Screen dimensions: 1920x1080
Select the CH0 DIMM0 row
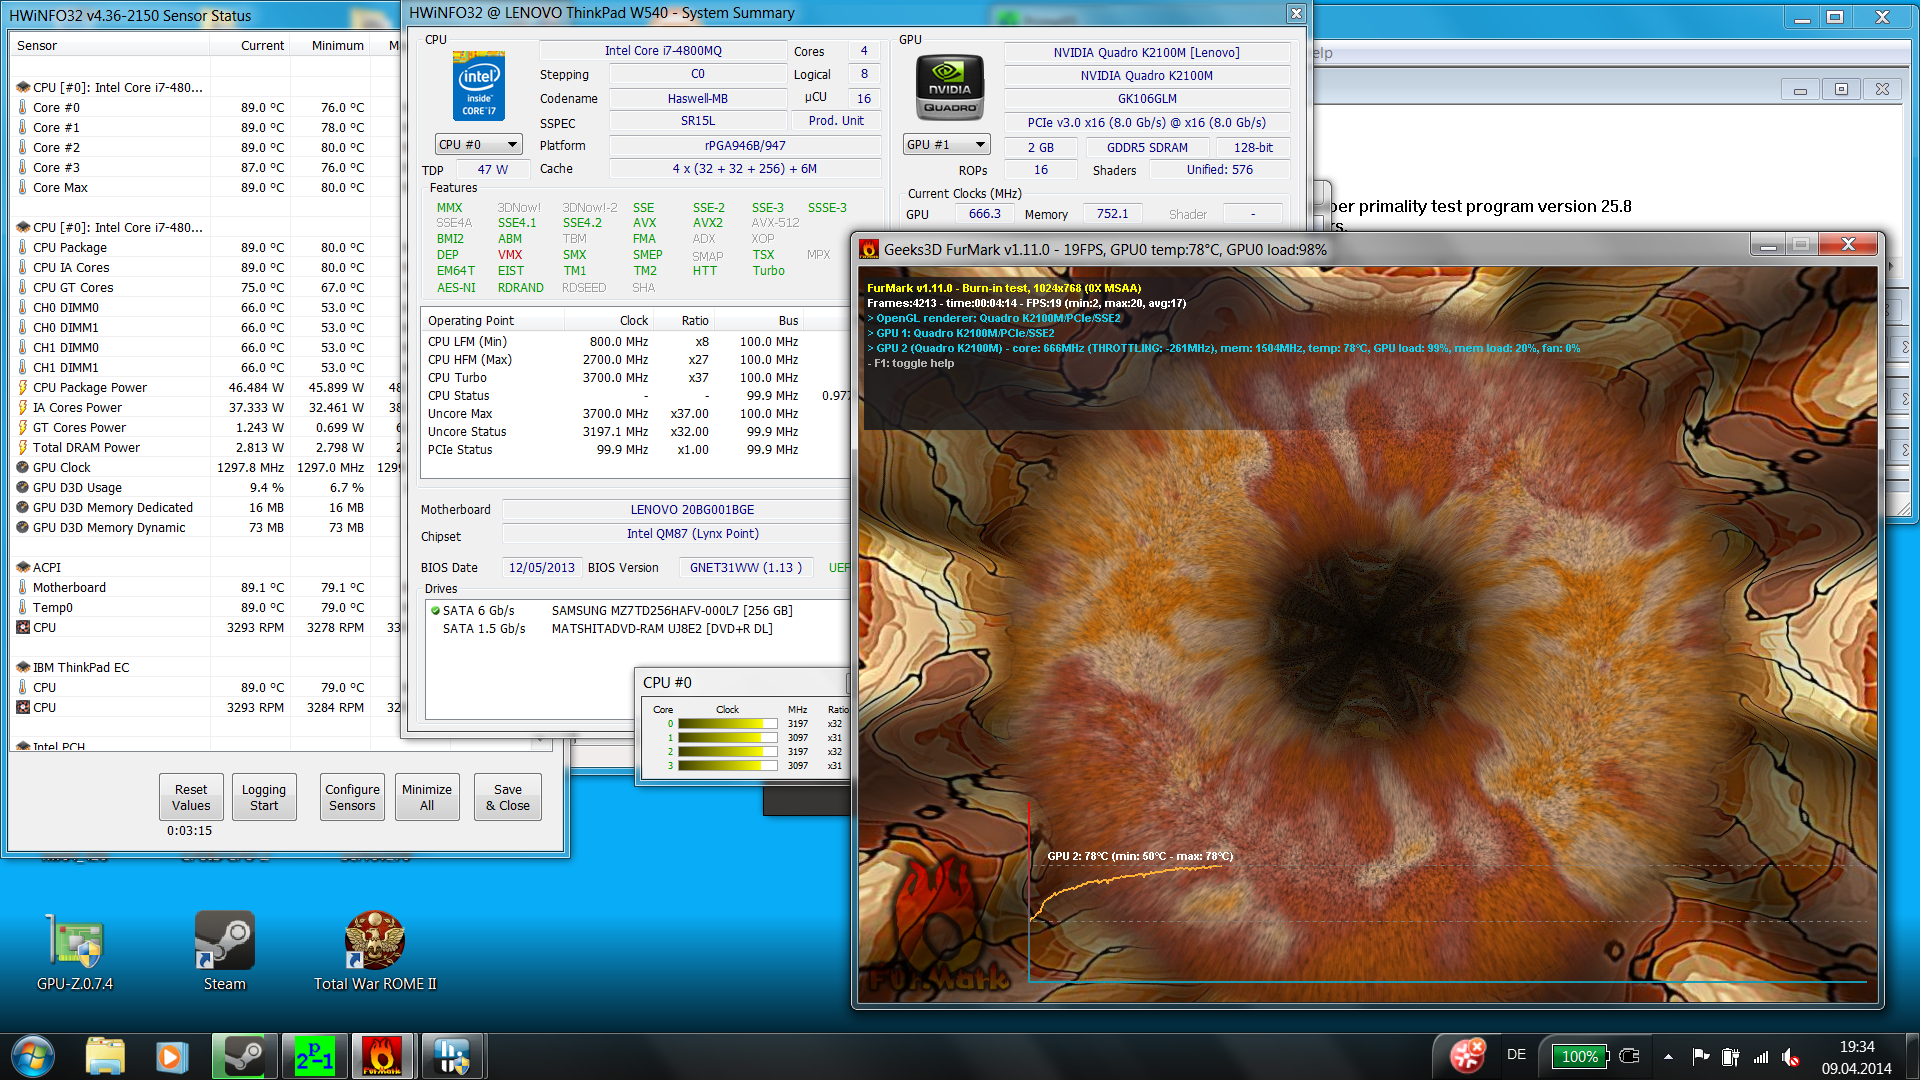click(203, 307)
